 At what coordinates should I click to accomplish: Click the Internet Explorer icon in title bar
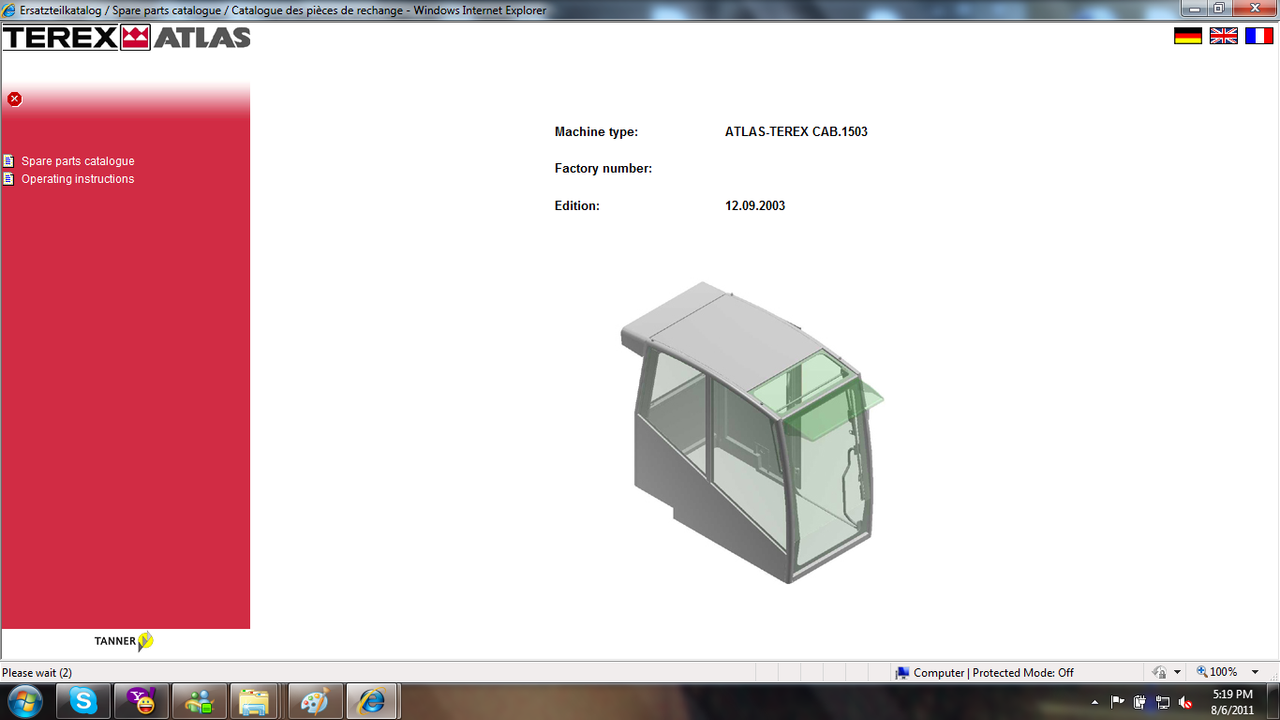tap(9, 9)
